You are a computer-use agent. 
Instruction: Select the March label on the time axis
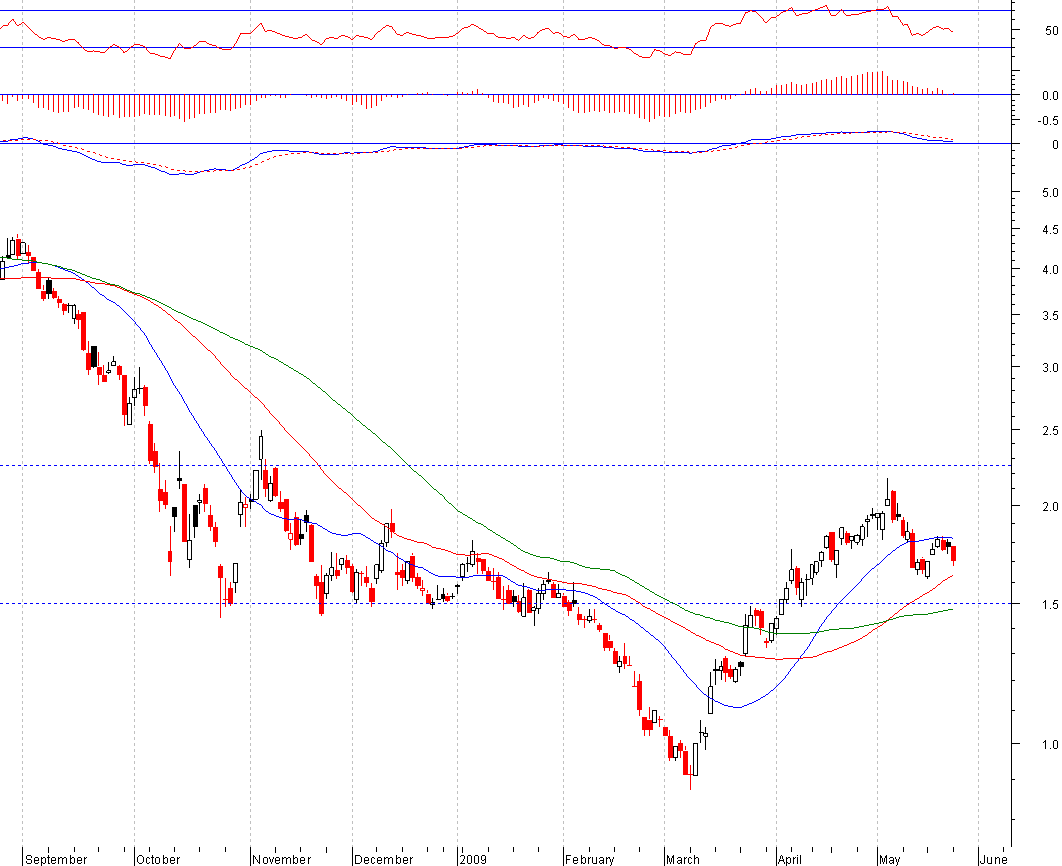pos(683,859)
